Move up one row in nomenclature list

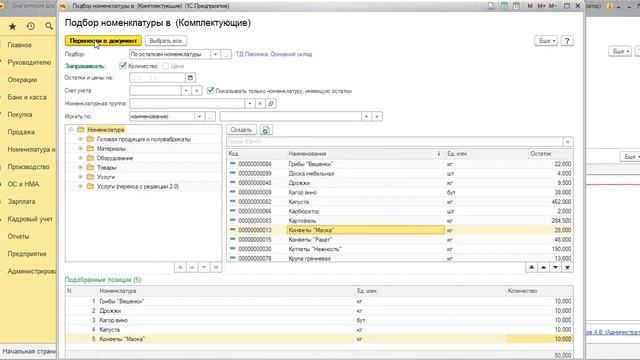pyautogui.click(x=544, y=267)
